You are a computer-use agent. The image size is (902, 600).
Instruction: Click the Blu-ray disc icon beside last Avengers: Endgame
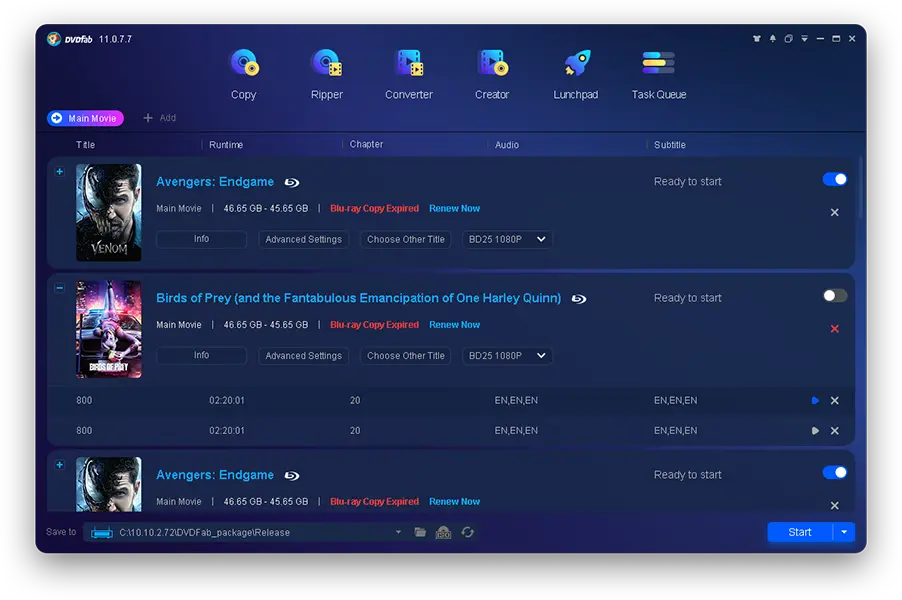[x=292, y=476]
